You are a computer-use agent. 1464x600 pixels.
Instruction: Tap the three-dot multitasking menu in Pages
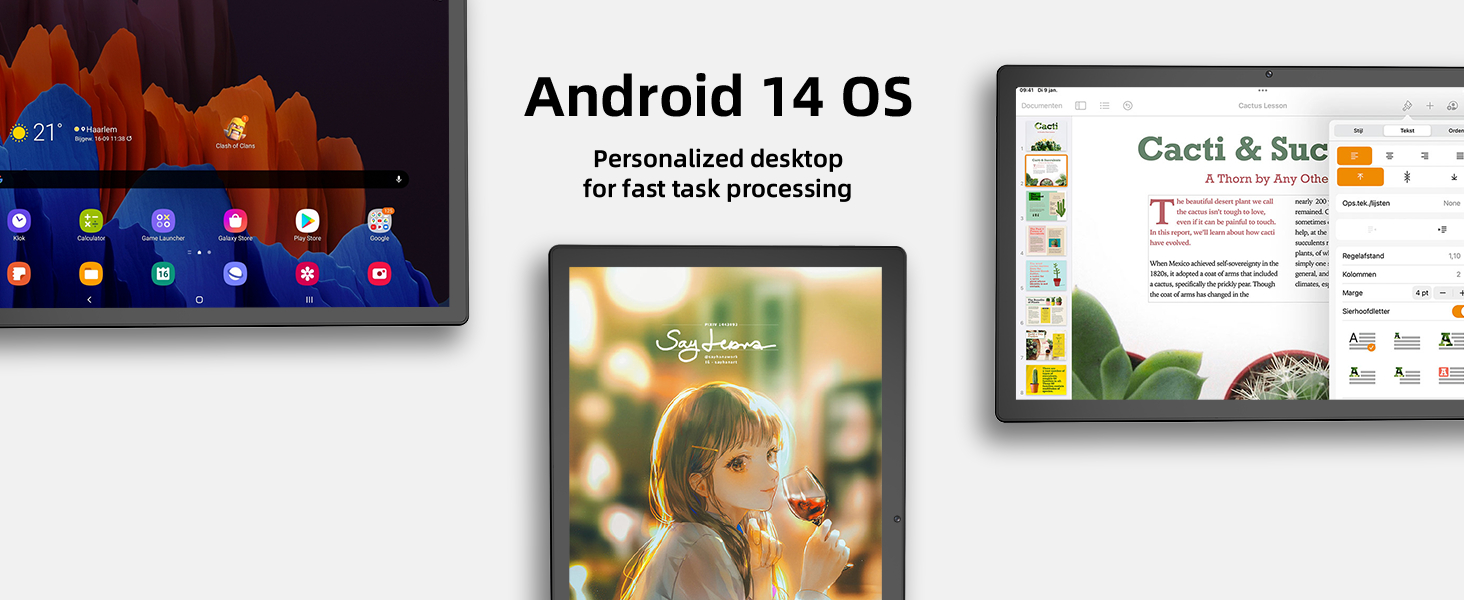pyautogui.click(x=1262, y=90)
